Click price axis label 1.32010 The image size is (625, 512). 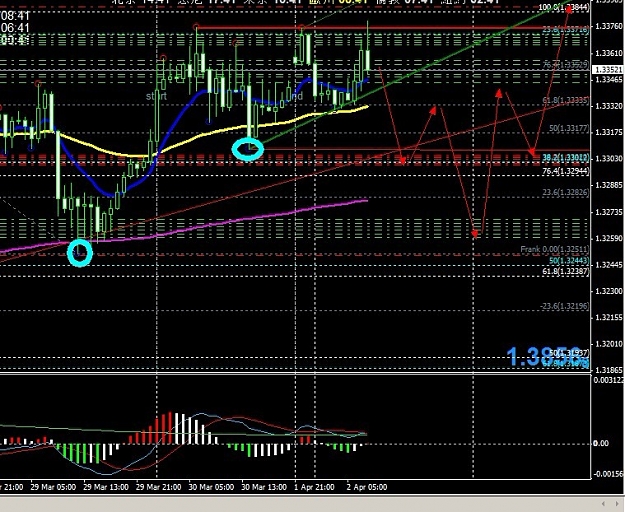tap(609, 344)
